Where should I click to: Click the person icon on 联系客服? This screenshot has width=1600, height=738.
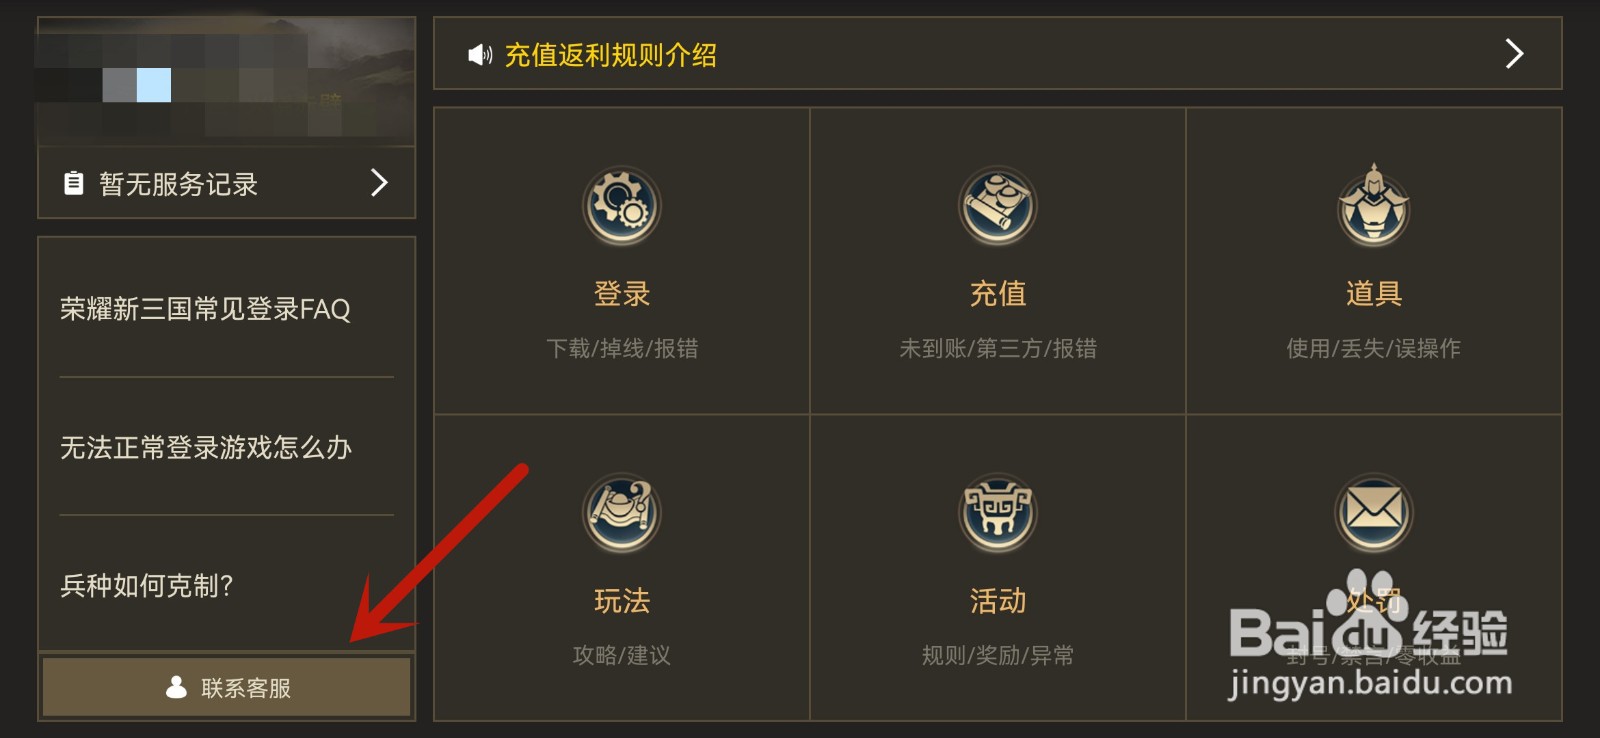click(177, 687)
